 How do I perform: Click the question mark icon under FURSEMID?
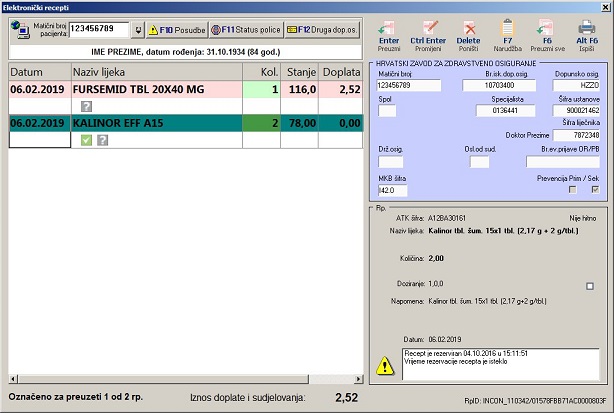[87, 106]
